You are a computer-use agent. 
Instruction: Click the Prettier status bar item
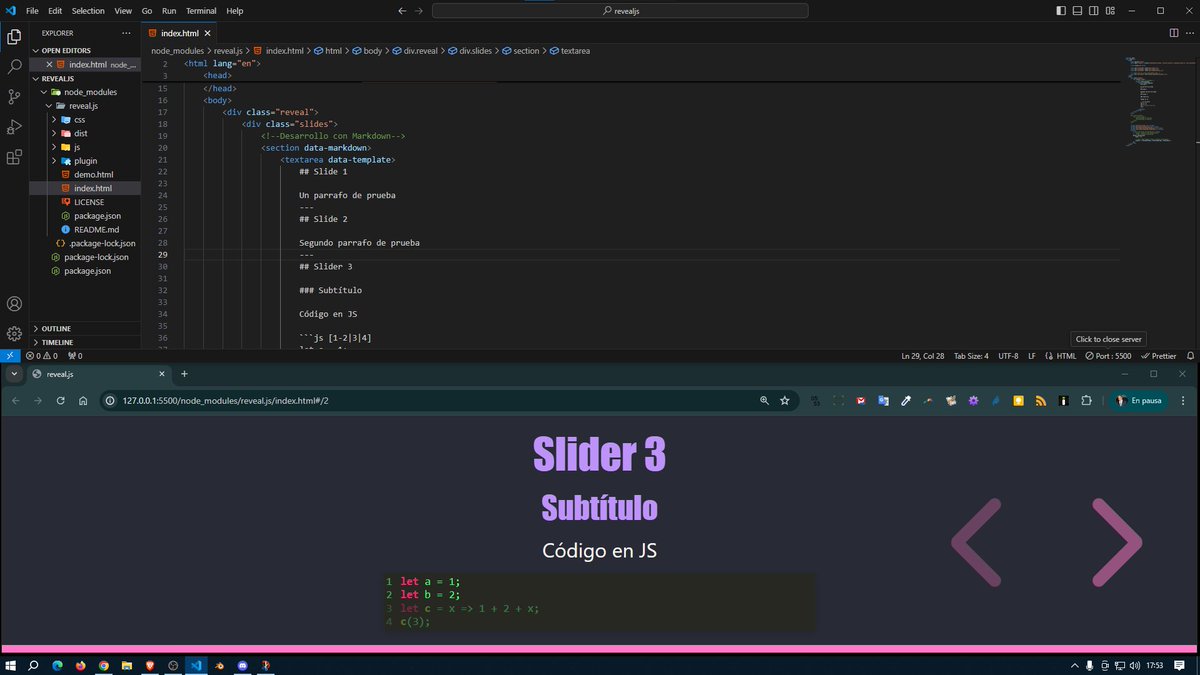(x=1158, y=355)
